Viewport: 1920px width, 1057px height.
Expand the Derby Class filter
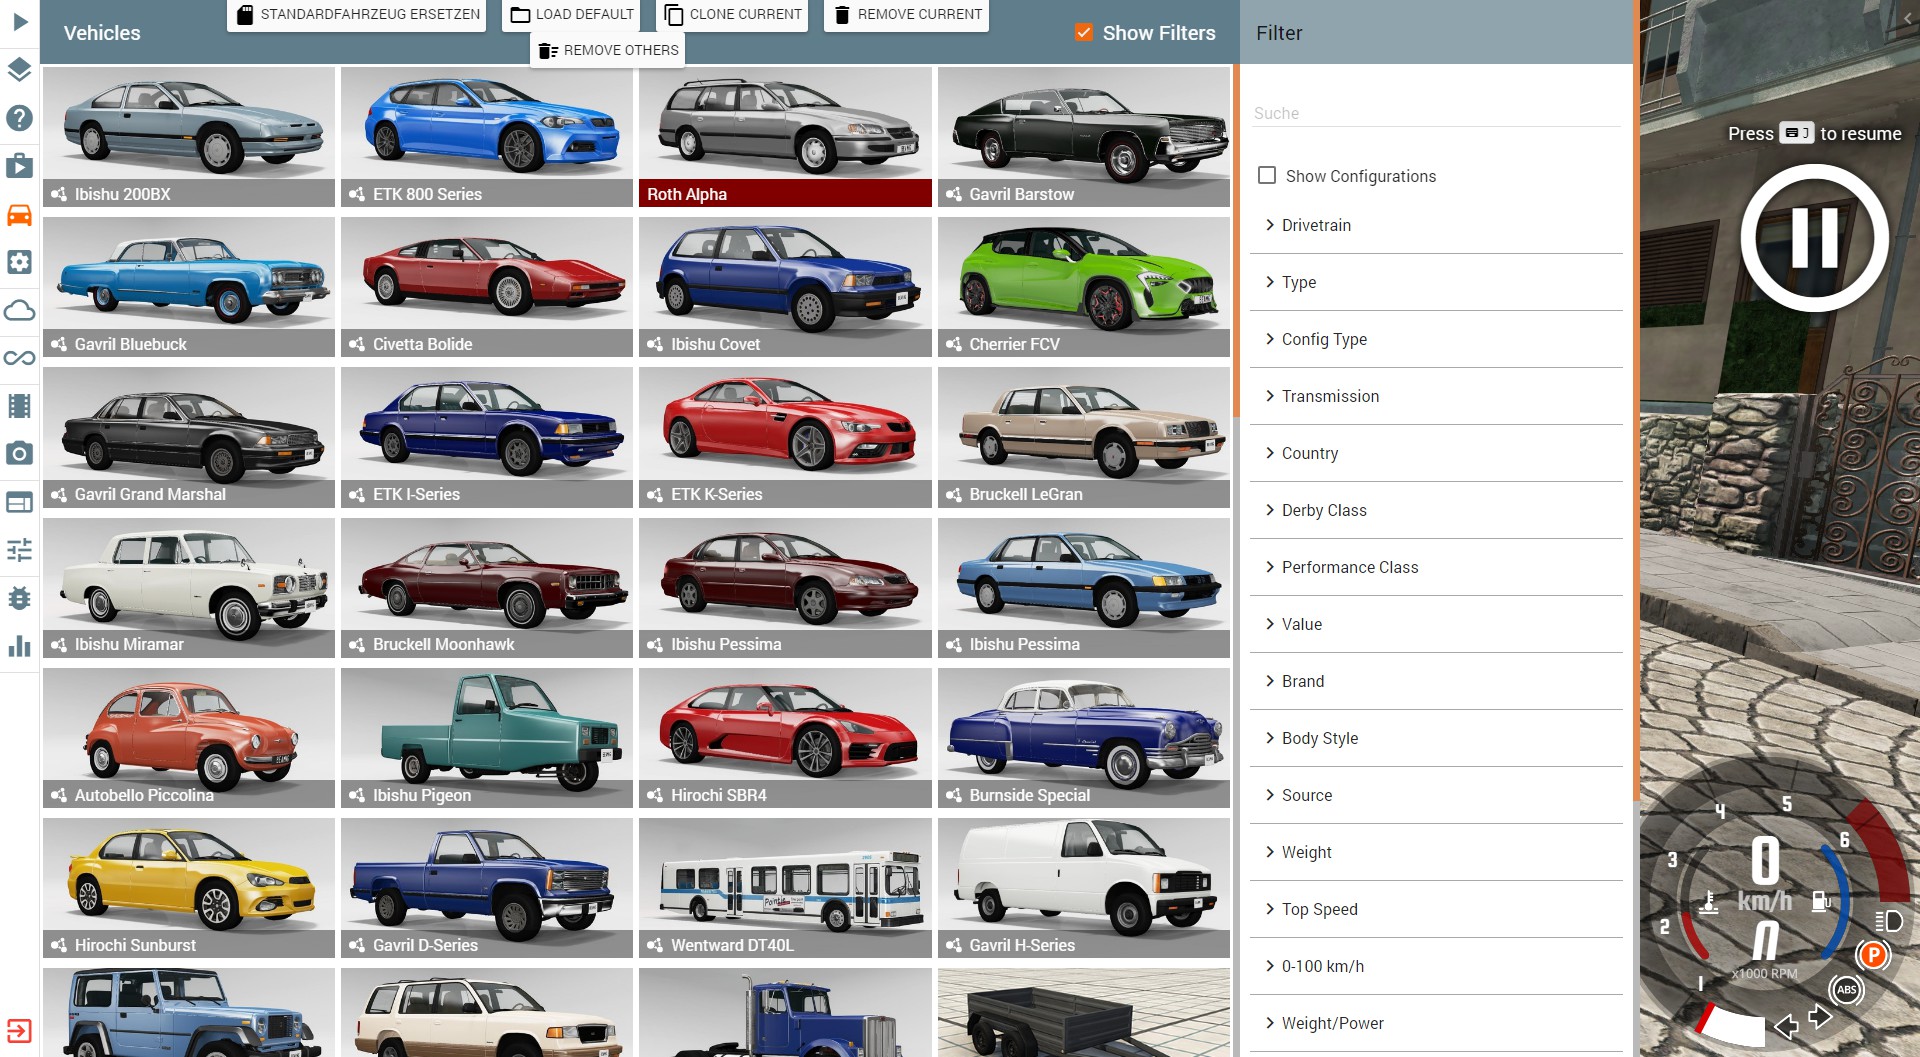pos(1436,510)
